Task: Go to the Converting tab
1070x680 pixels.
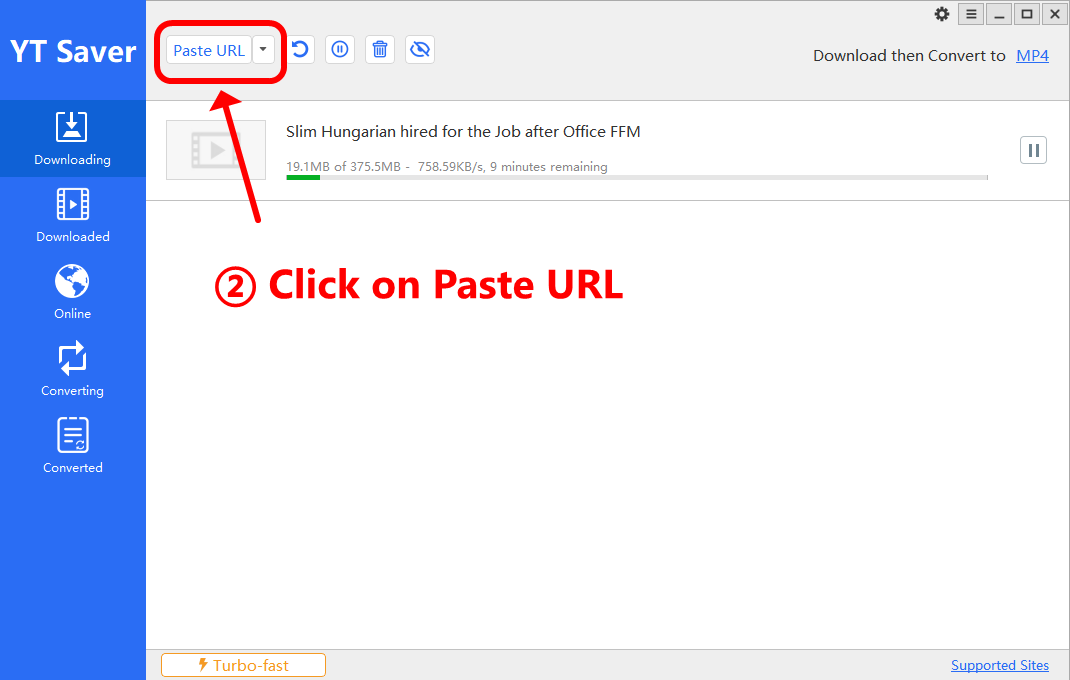Action: (x=72, y=369)
